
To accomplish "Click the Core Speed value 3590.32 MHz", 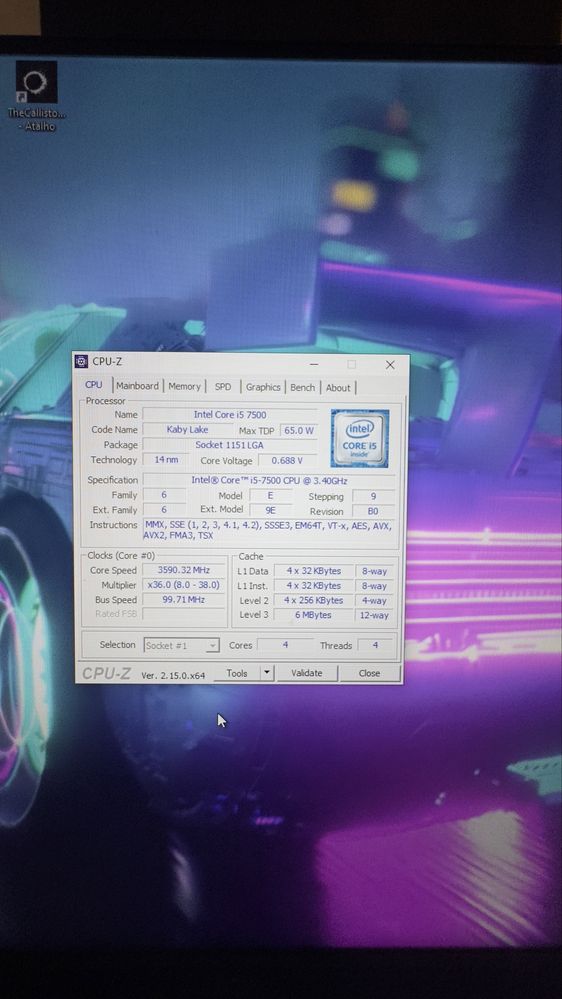I will click(184, 570).
